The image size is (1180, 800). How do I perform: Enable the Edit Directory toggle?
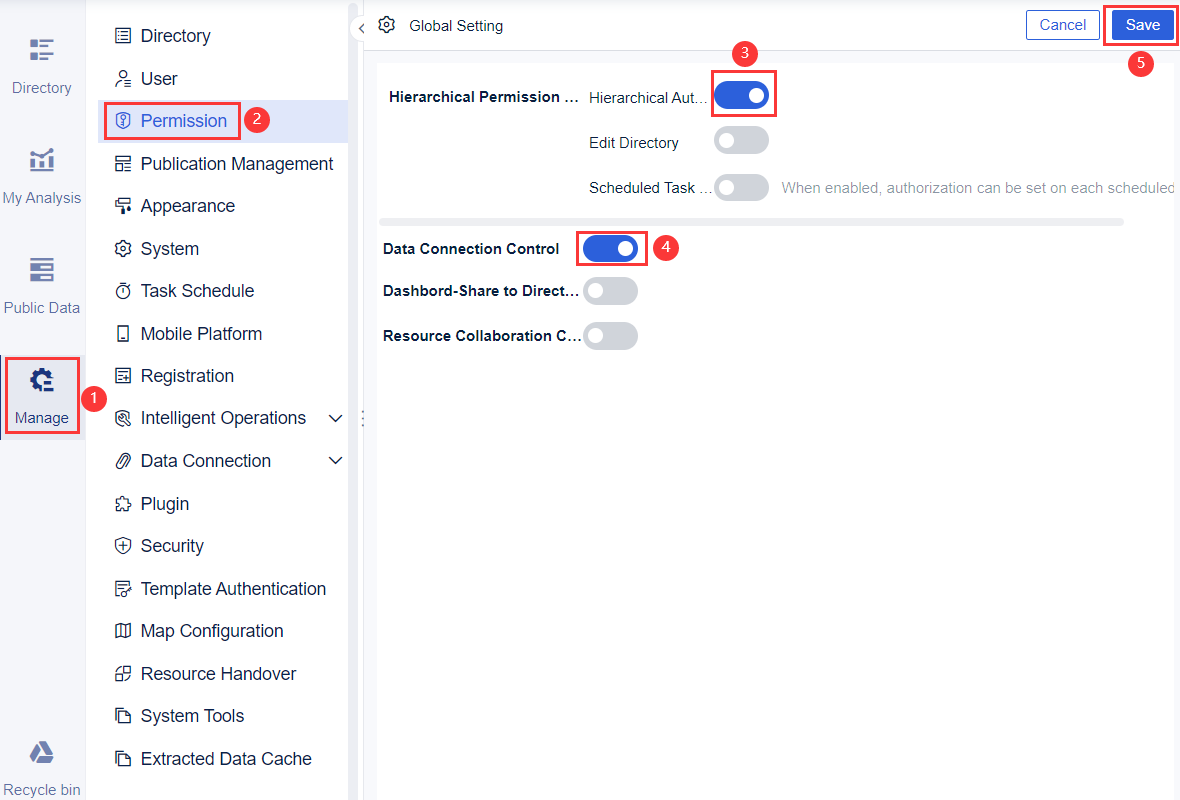(x=741, y=140)
